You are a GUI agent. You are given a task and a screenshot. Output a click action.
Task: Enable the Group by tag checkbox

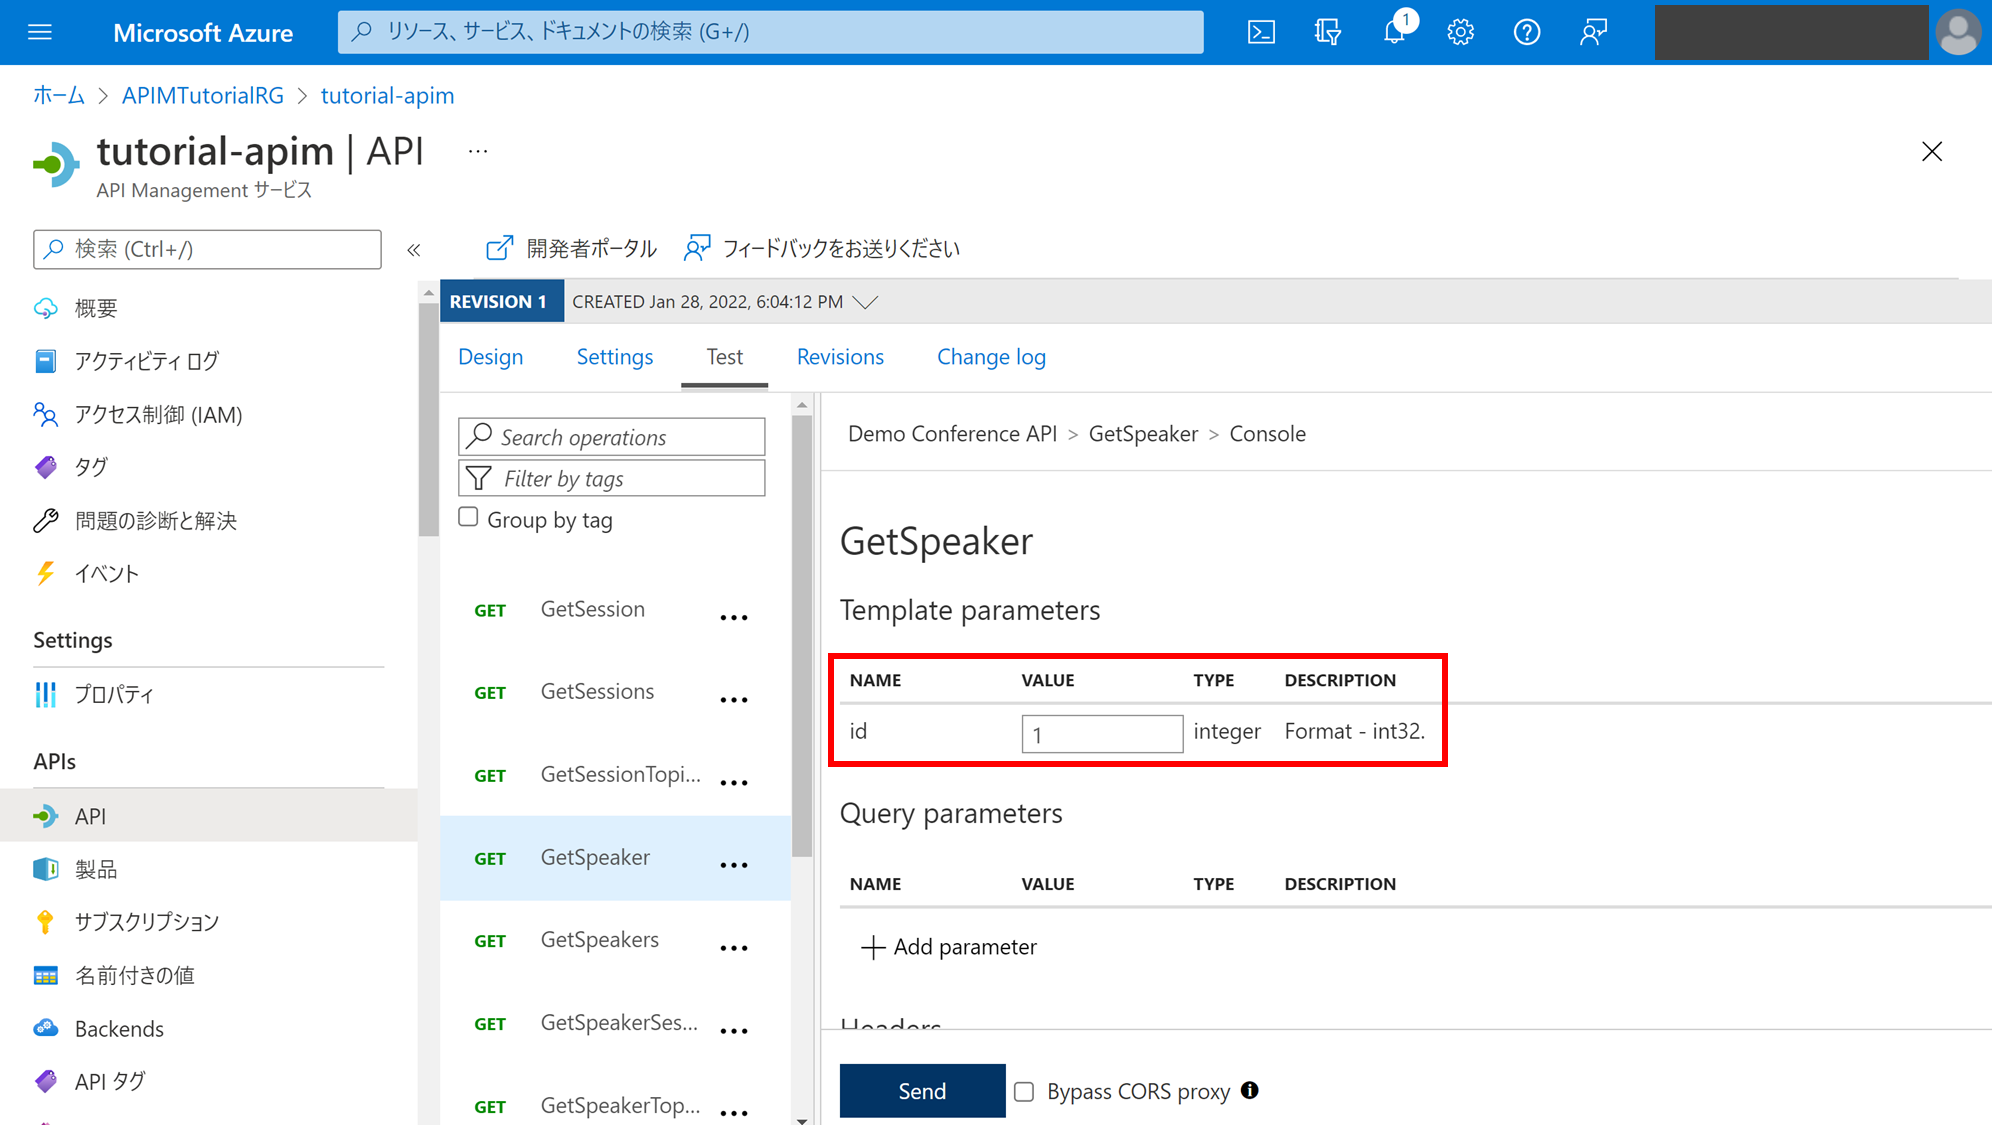[x=468, y=517]
